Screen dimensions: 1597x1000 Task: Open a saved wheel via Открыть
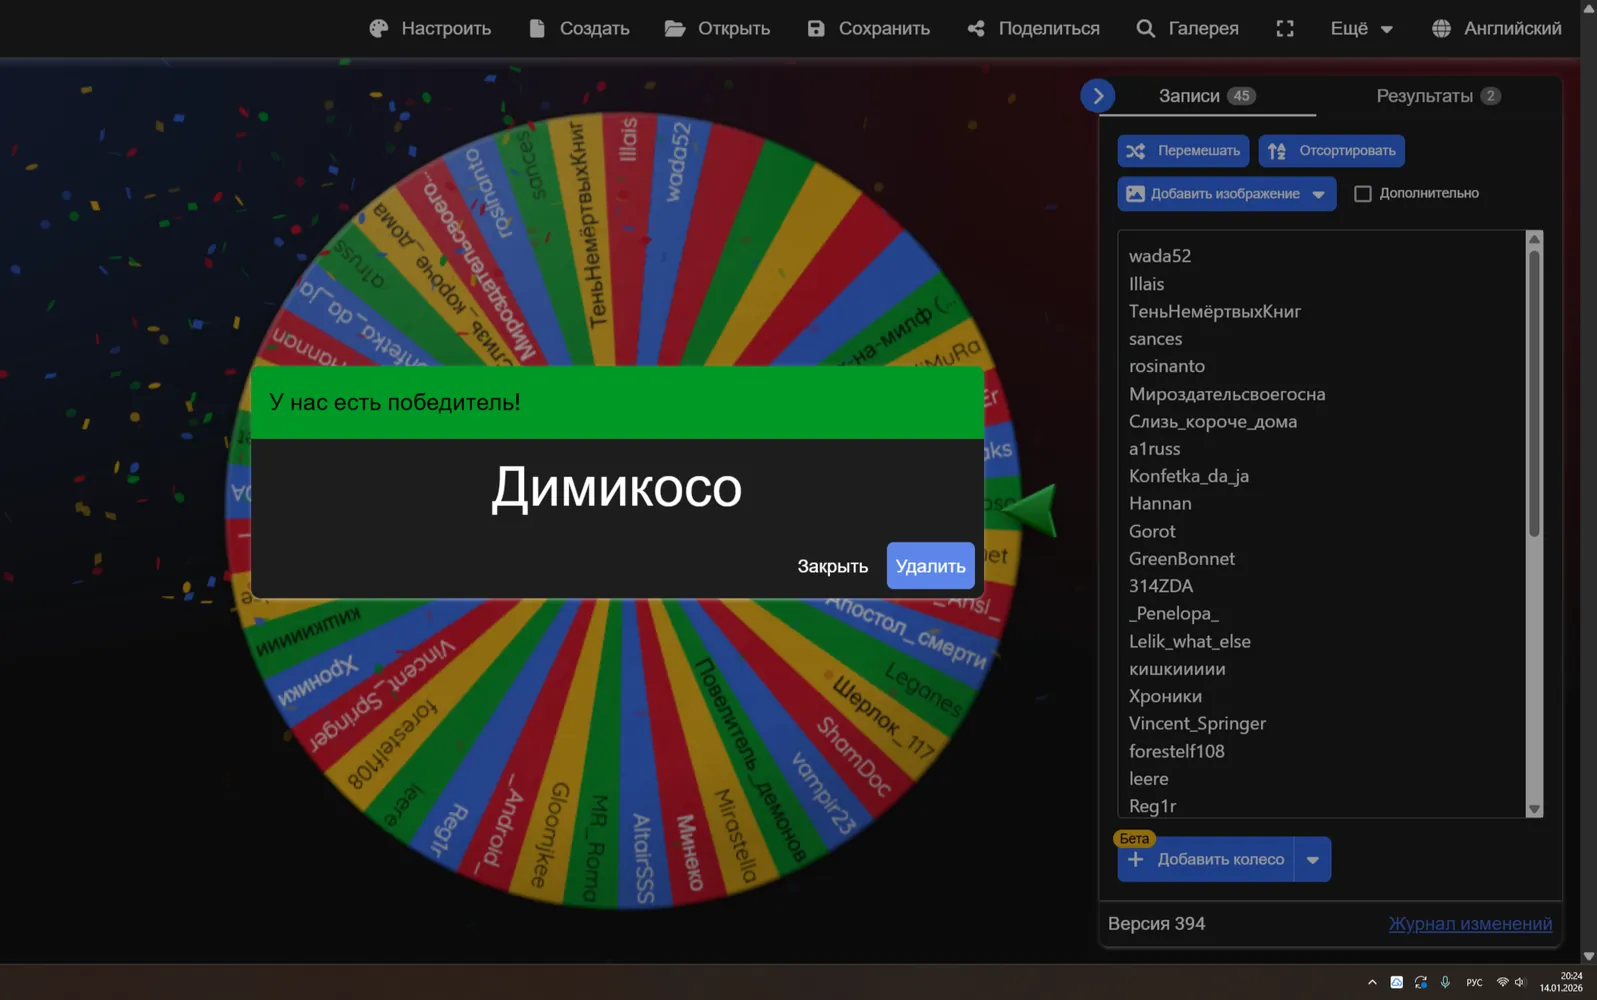[x=717, y=28]
